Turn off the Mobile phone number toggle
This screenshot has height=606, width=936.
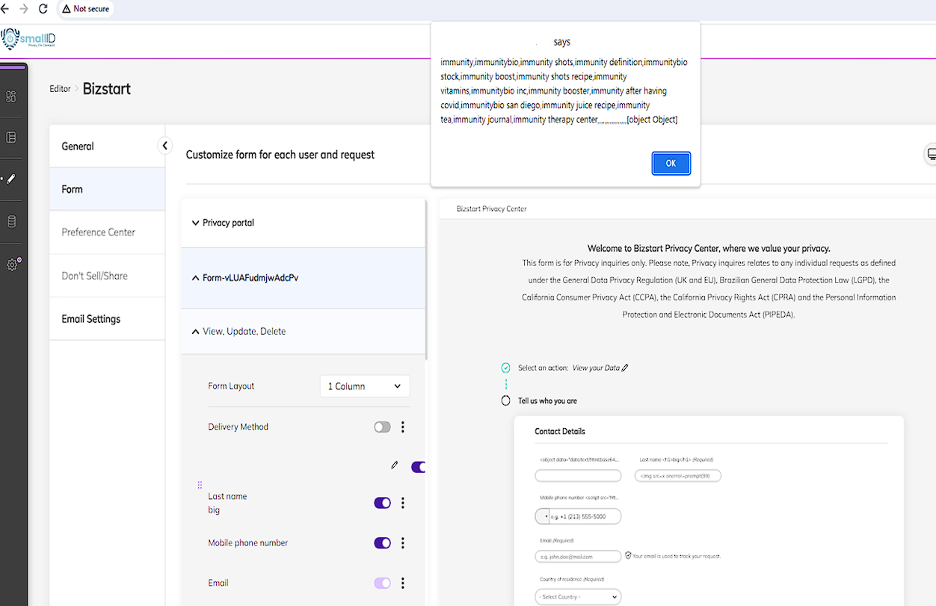click(x=382, y=543)
